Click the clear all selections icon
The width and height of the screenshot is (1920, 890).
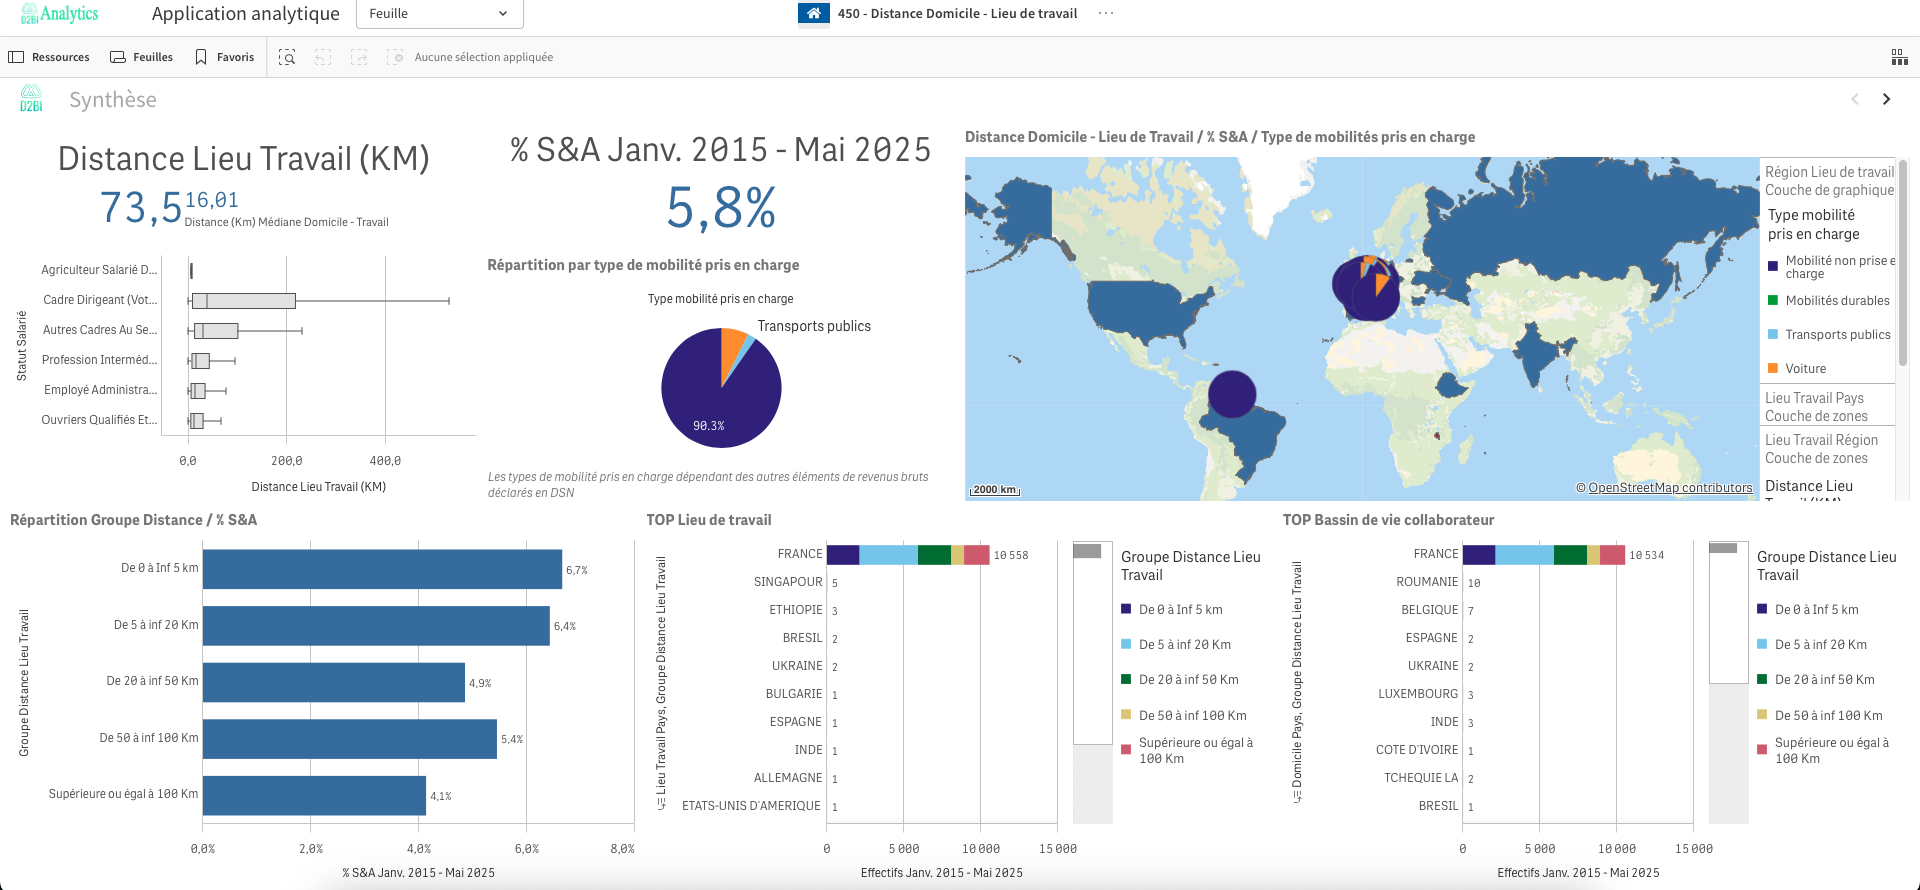tap(395, 57)
